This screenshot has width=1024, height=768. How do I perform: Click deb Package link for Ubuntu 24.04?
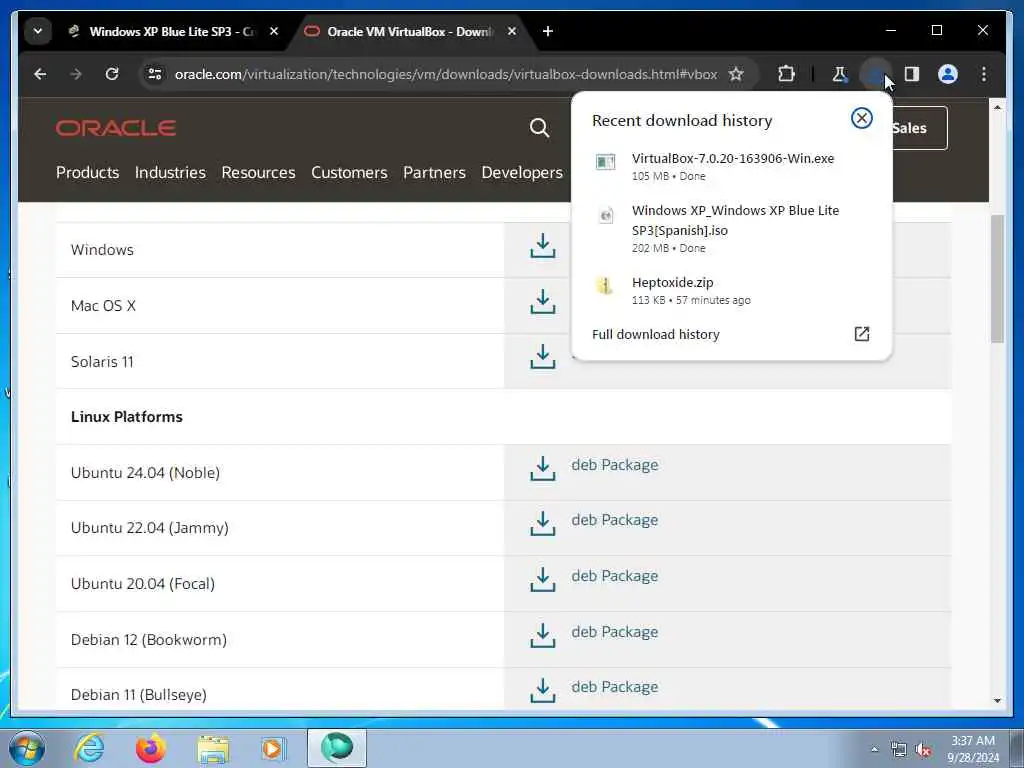tap(615, 464)
